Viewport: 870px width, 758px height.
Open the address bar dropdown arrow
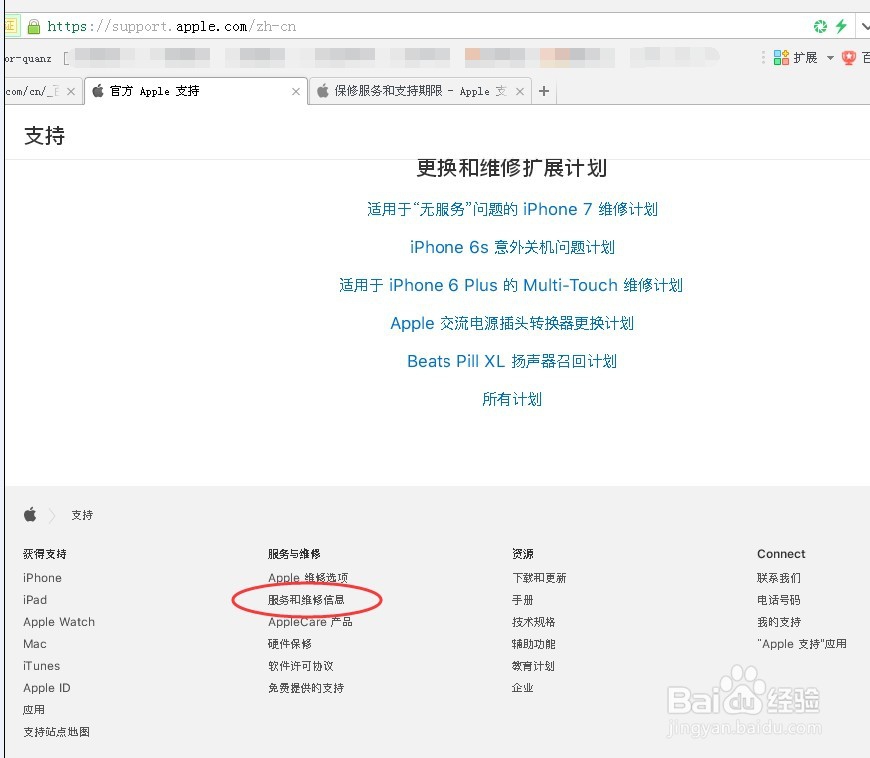(x=865, y=26)
